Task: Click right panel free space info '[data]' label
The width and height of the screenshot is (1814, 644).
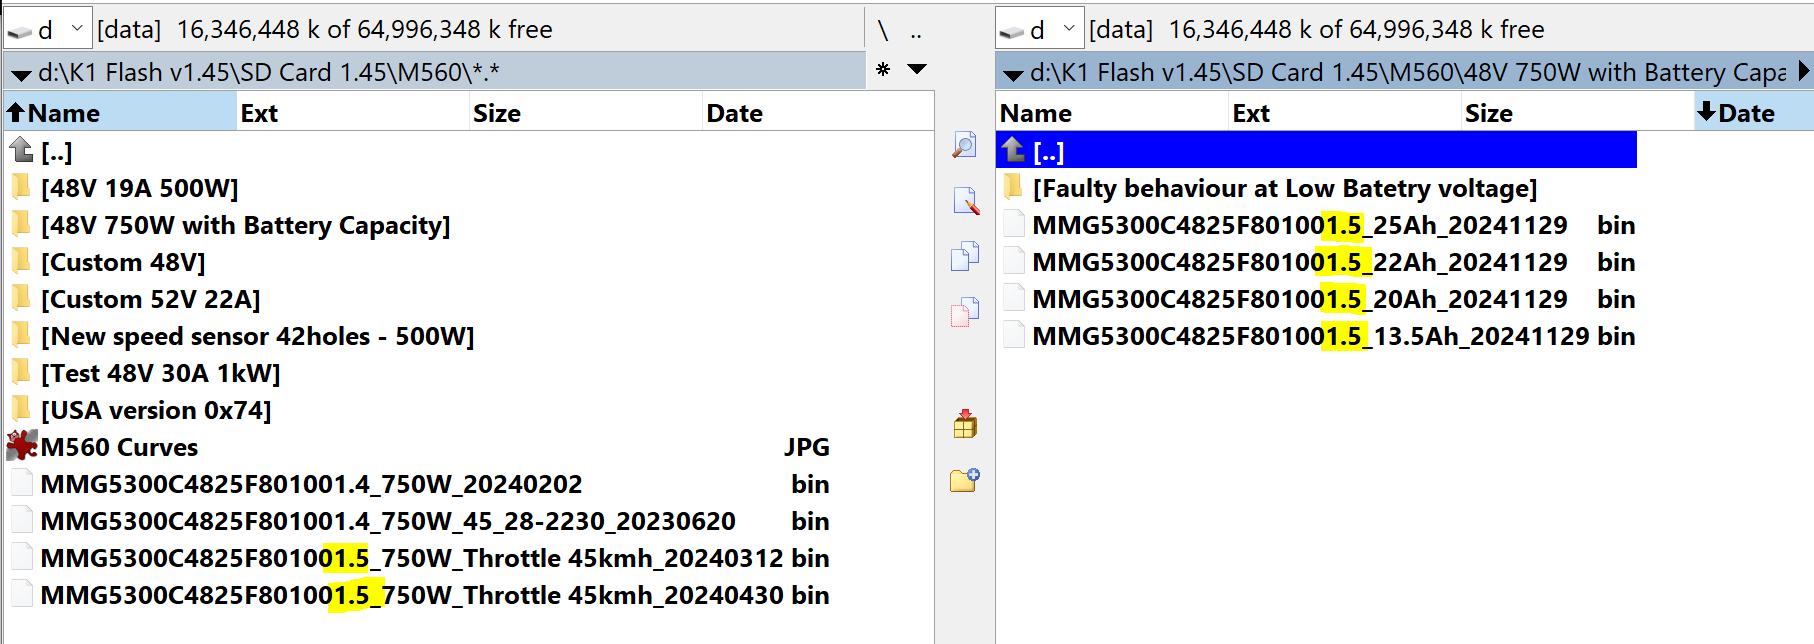Action: click(x=1121, y=30)
